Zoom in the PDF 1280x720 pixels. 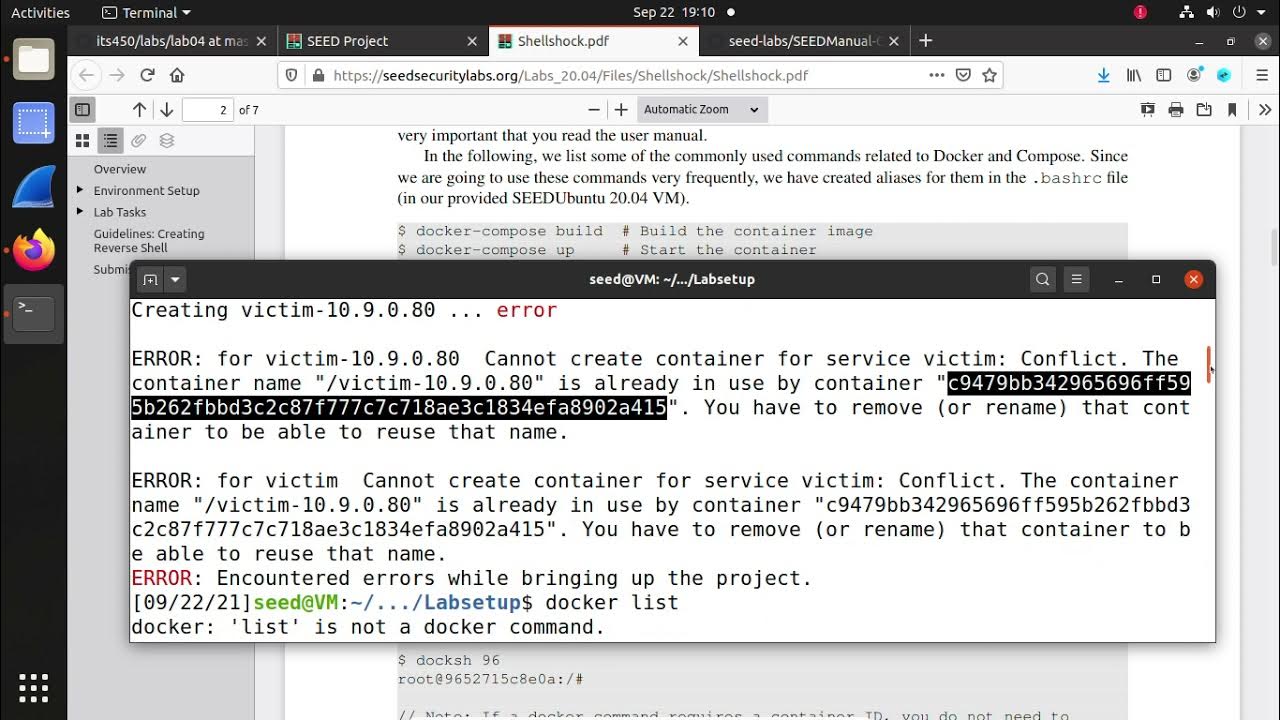pos(621,110)
